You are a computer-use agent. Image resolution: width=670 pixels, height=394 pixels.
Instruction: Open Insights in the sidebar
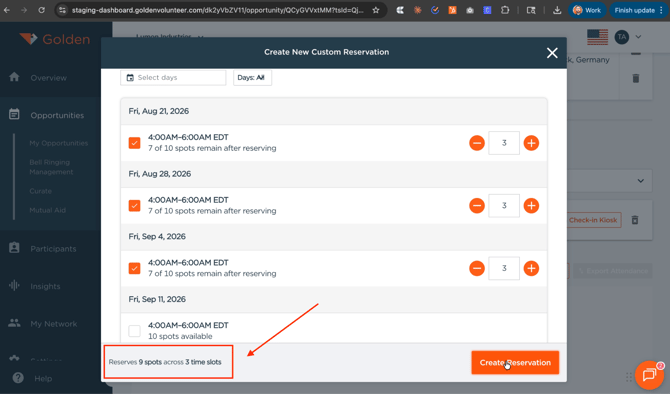(45, 286)
